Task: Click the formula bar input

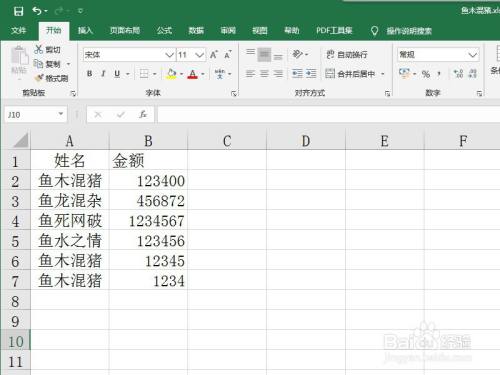Action: pos(329,114)
